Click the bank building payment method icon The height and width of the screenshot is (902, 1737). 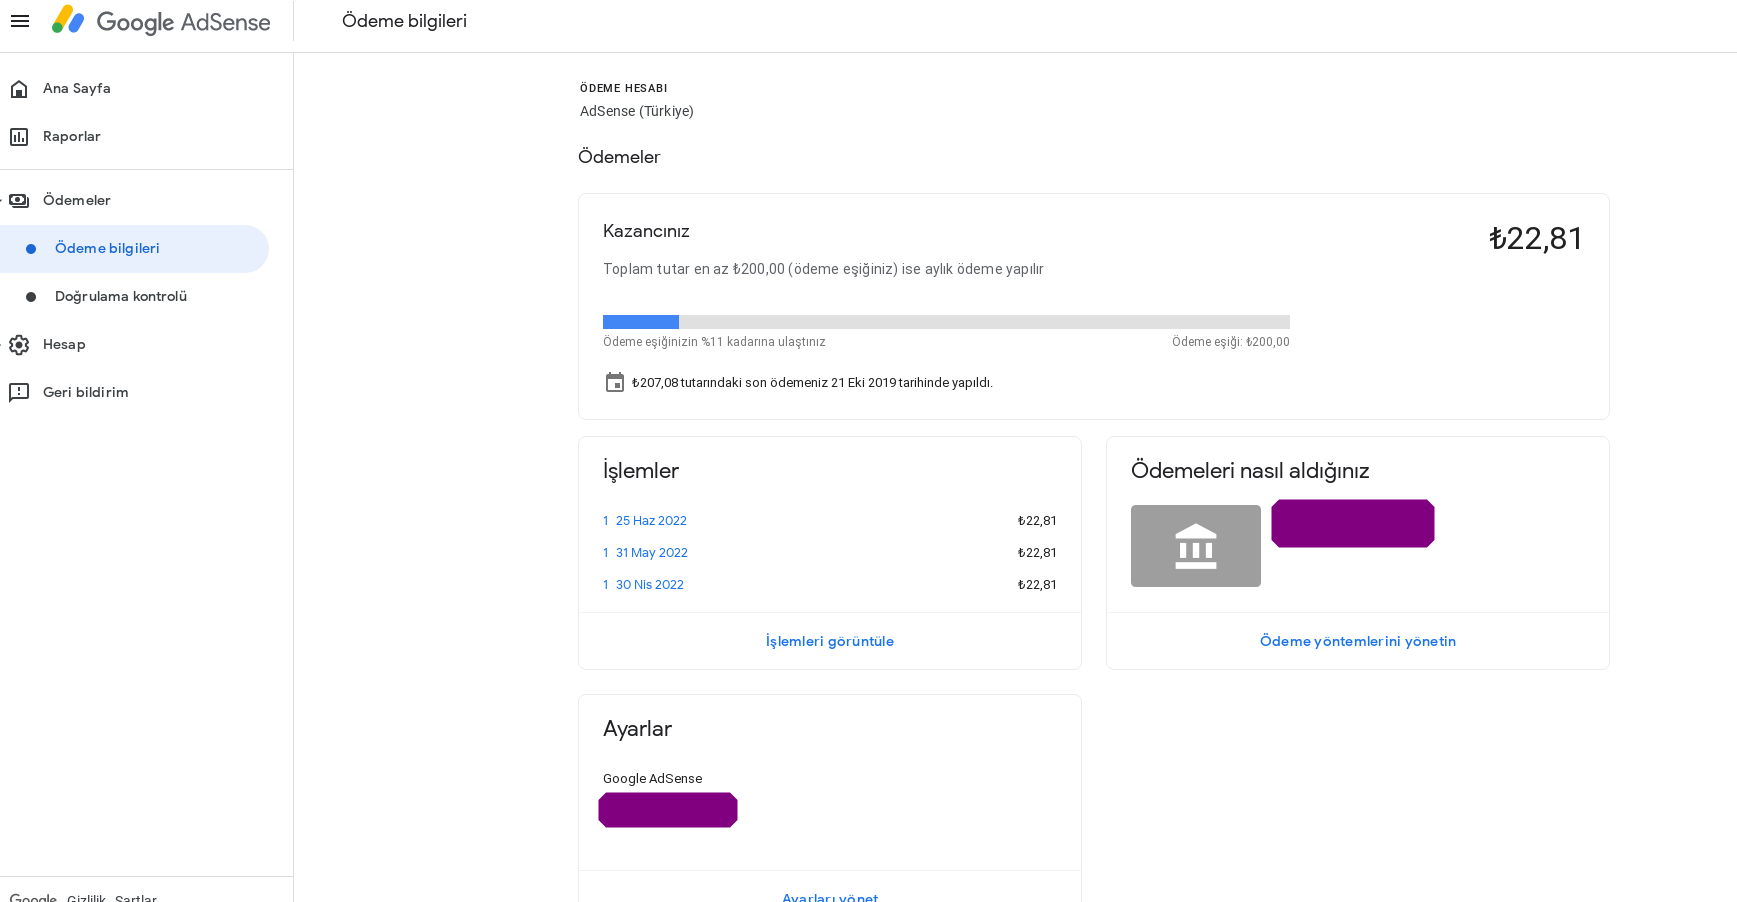coord(1196,546)
